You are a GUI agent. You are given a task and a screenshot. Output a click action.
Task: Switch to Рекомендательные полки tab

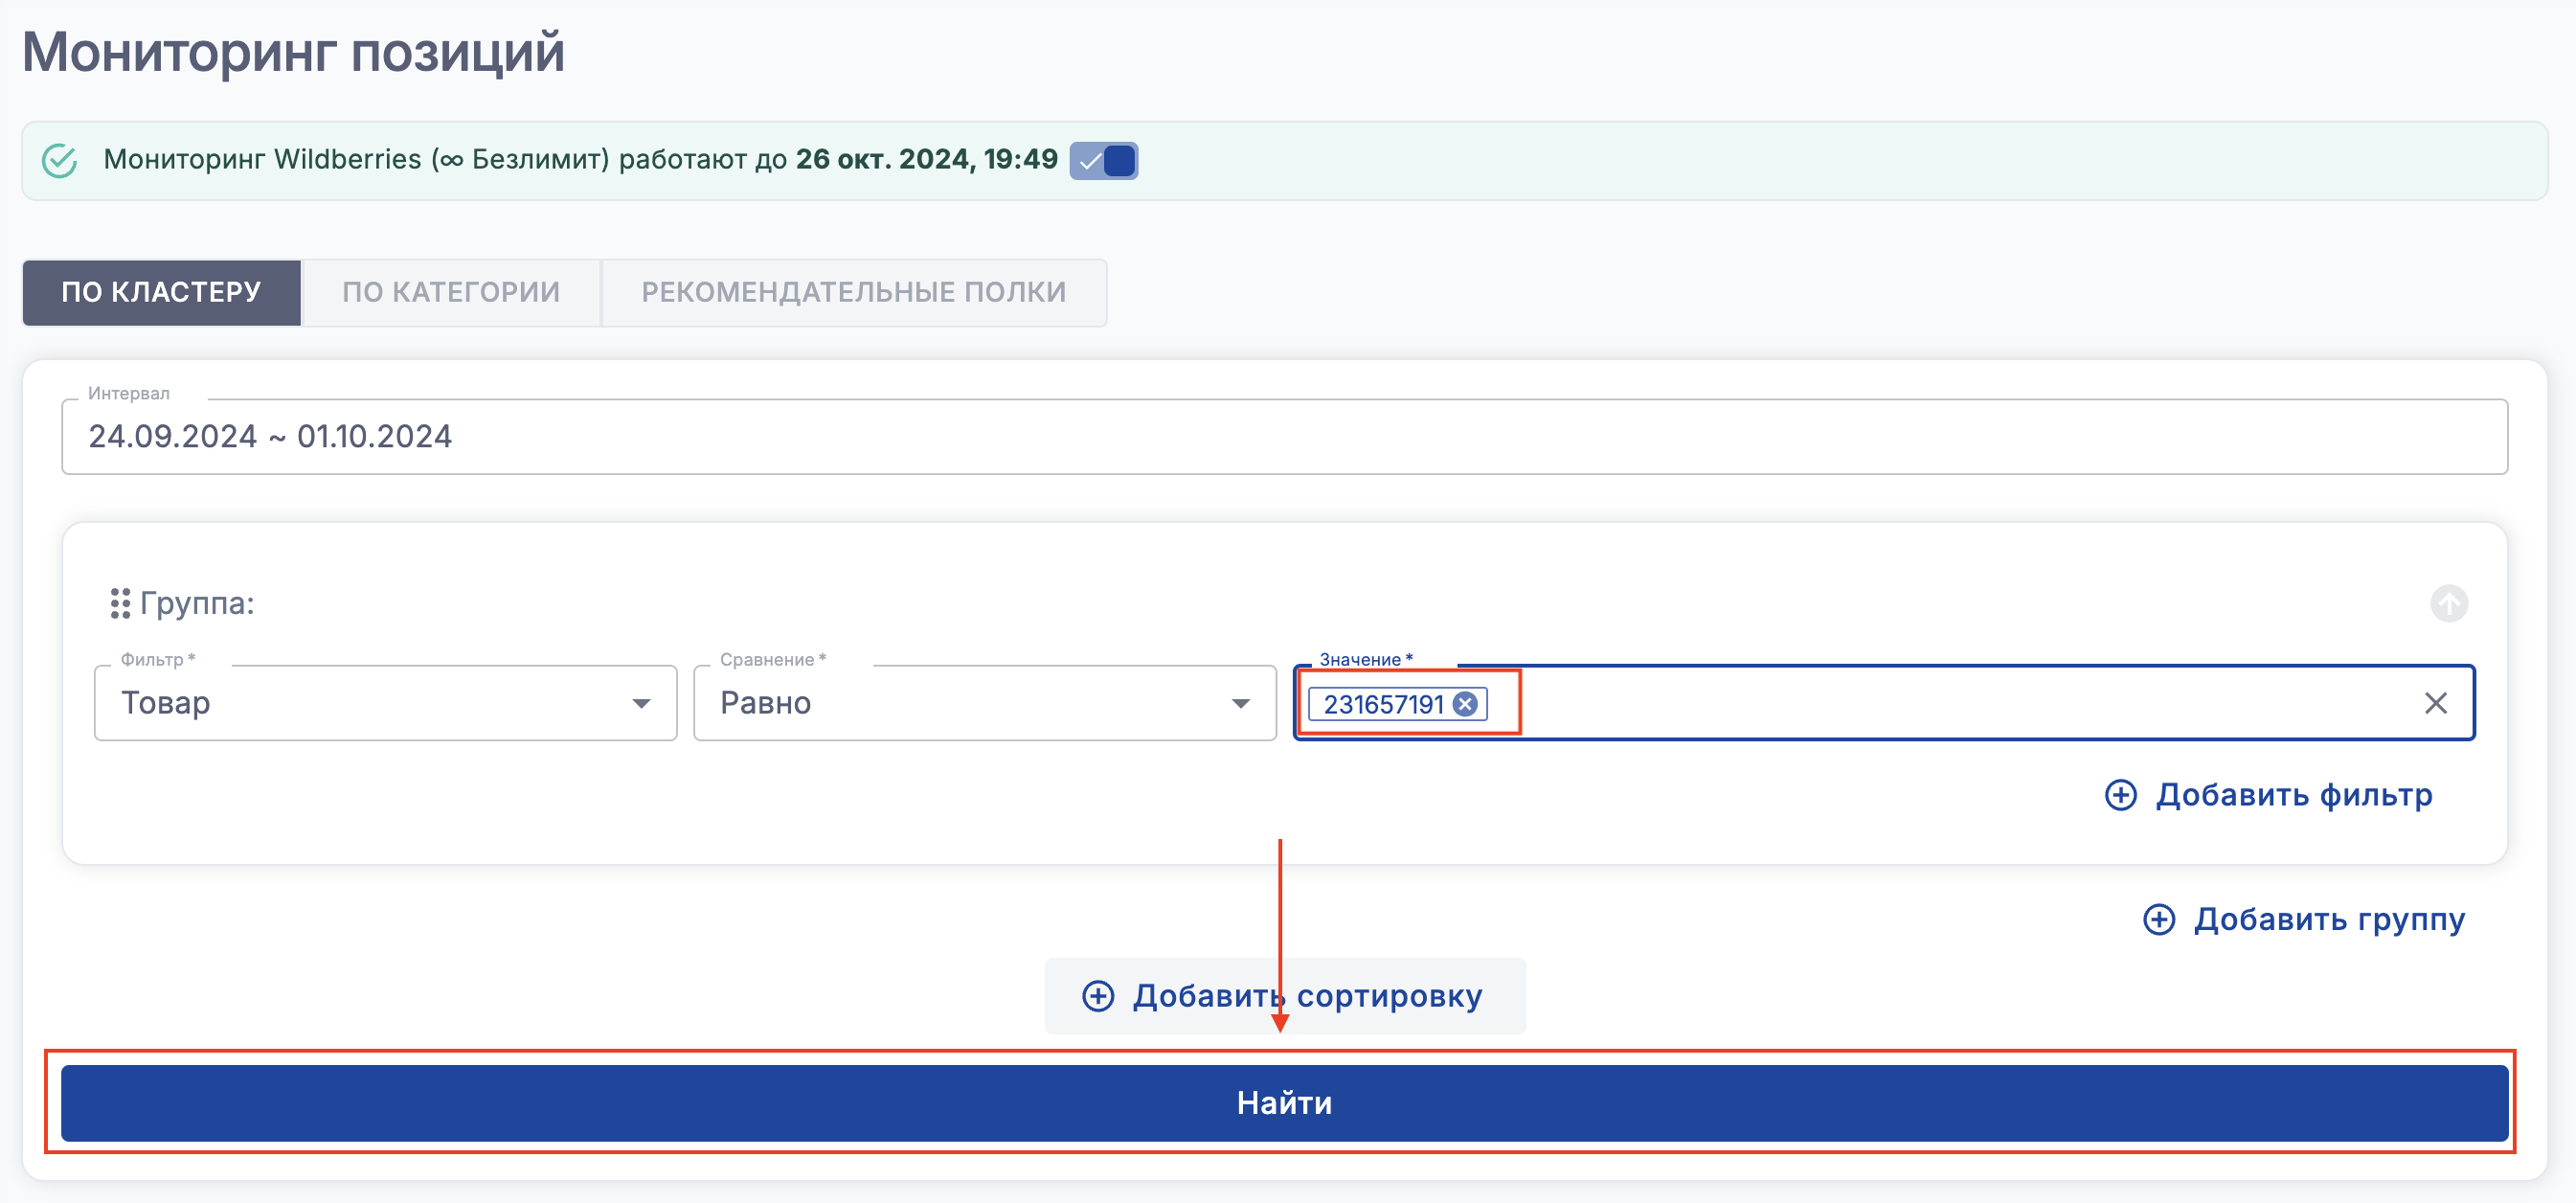tap(853, 292)
